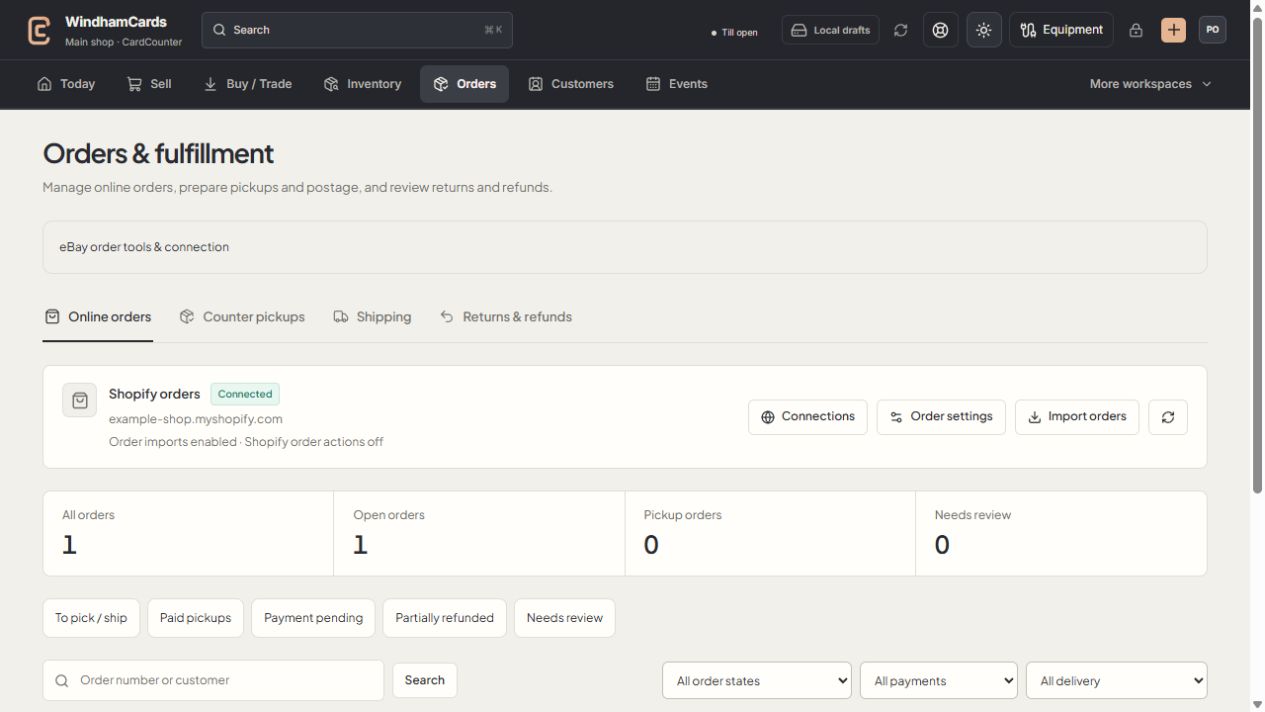Viewport: 1265px width, 712px height.
Task: Switch to Counter pickups tab
Action: pos(242,317)
